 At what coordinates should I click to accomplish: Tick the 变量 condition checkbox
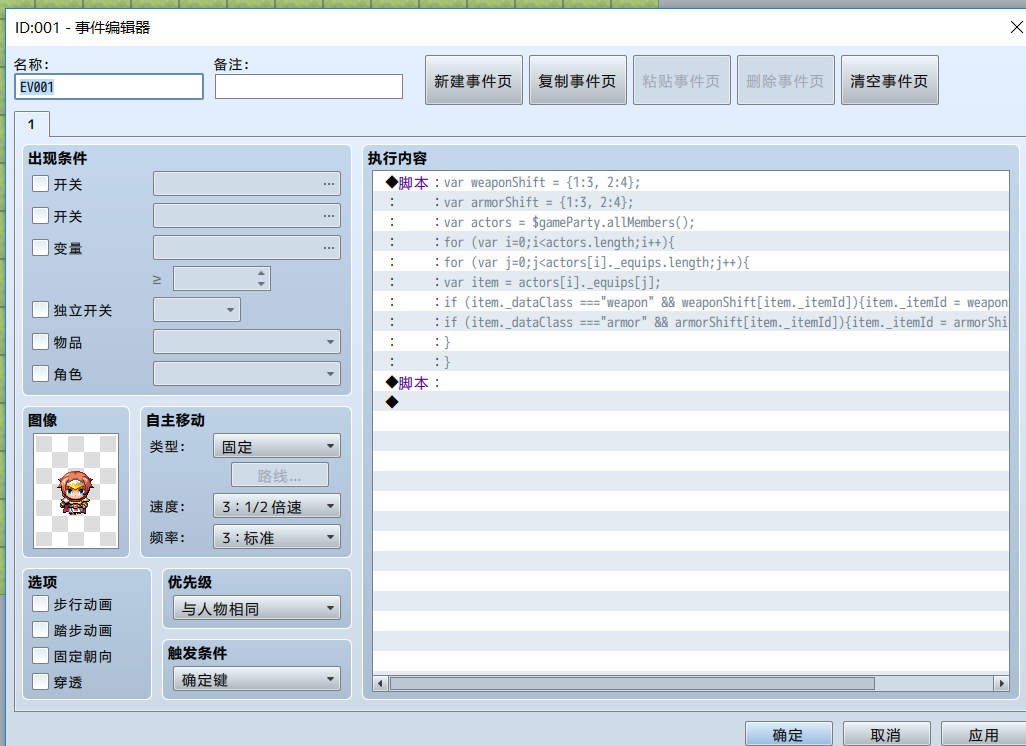[x=41, y=247]
